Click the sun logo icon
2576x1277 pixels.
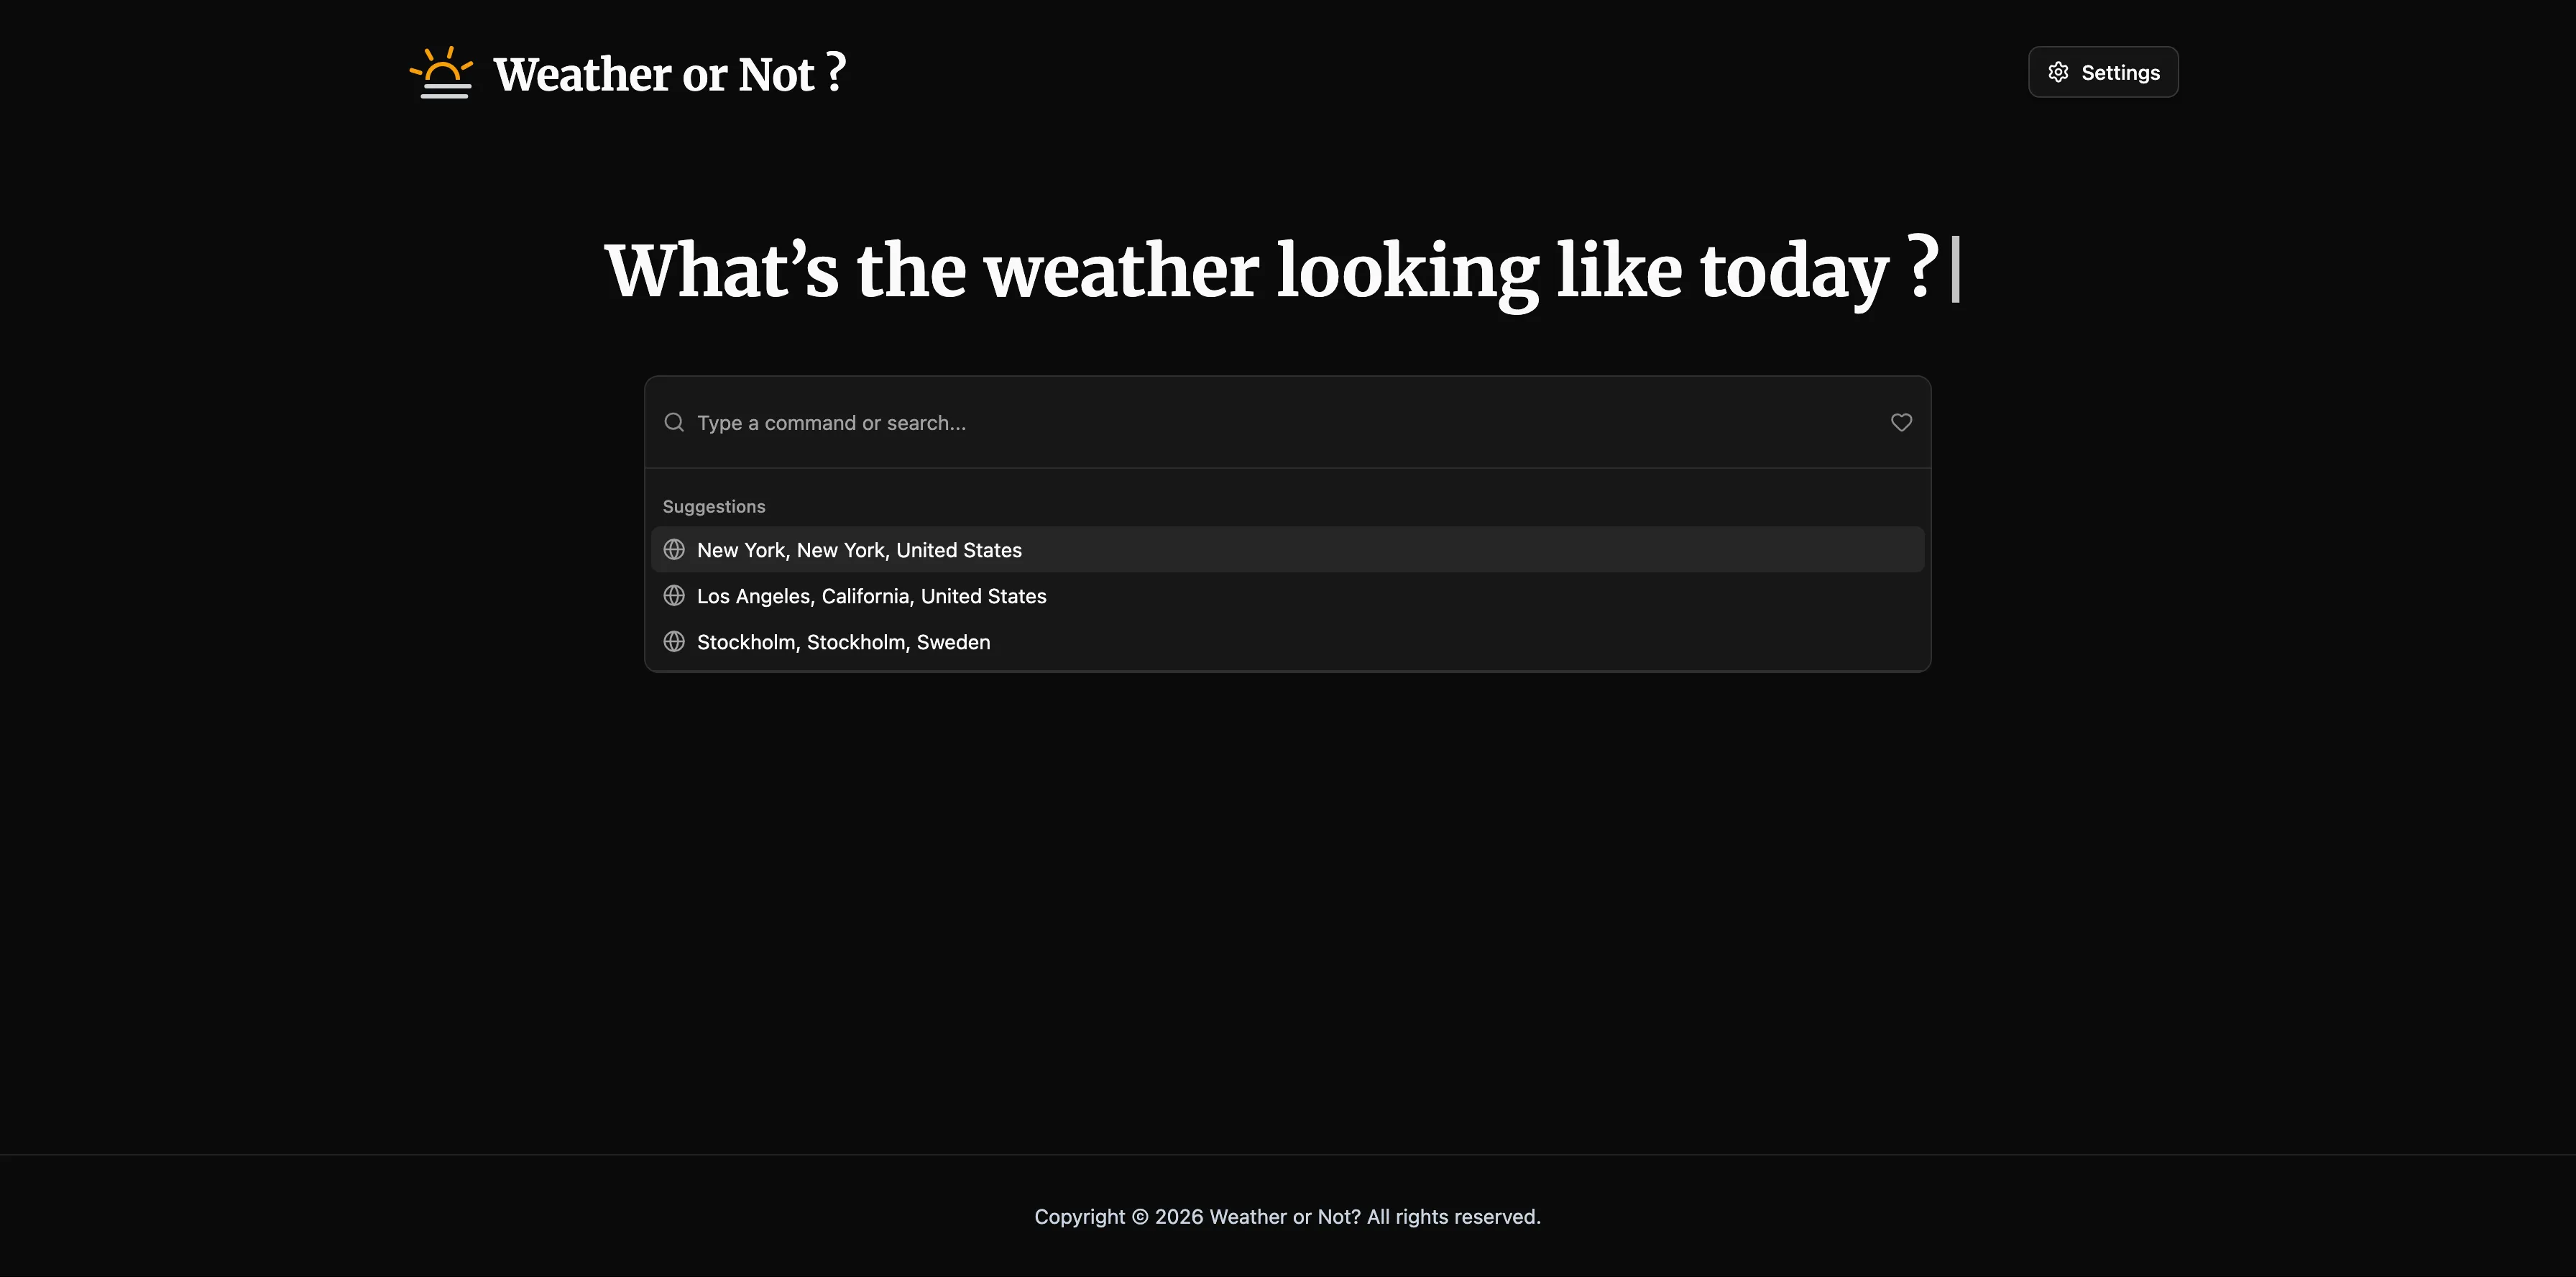(441, 73)
